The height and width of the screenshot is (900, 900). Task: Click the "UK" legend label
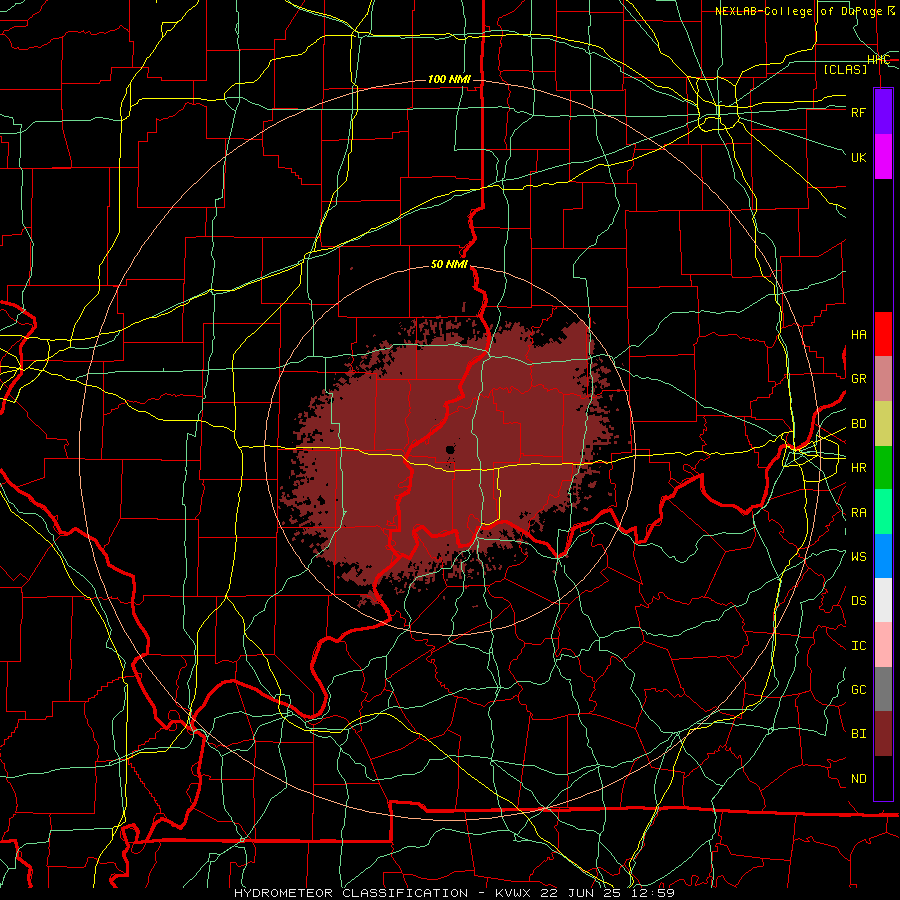(x=859, y=157)
